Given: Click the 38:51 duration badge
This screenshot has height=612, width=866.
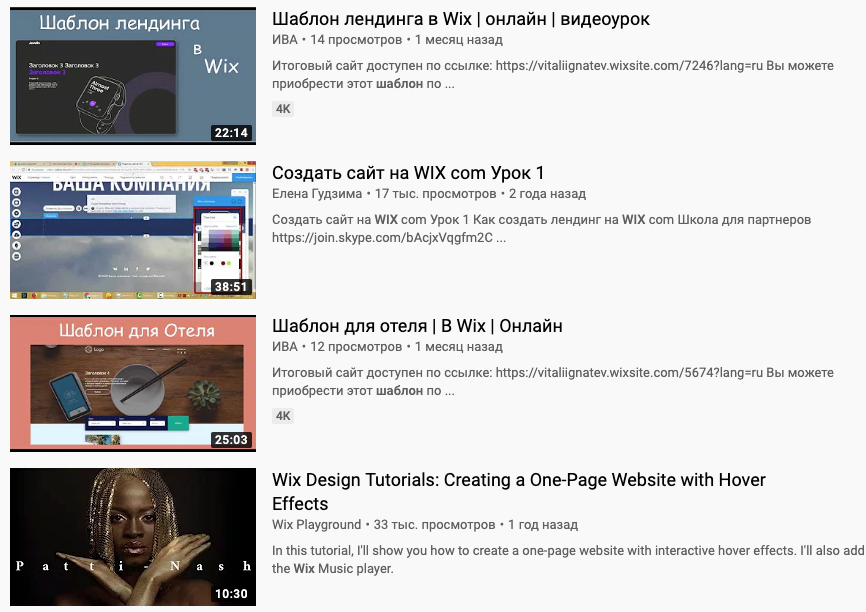Looking at the screenshot, I should (x=231, y=287).
